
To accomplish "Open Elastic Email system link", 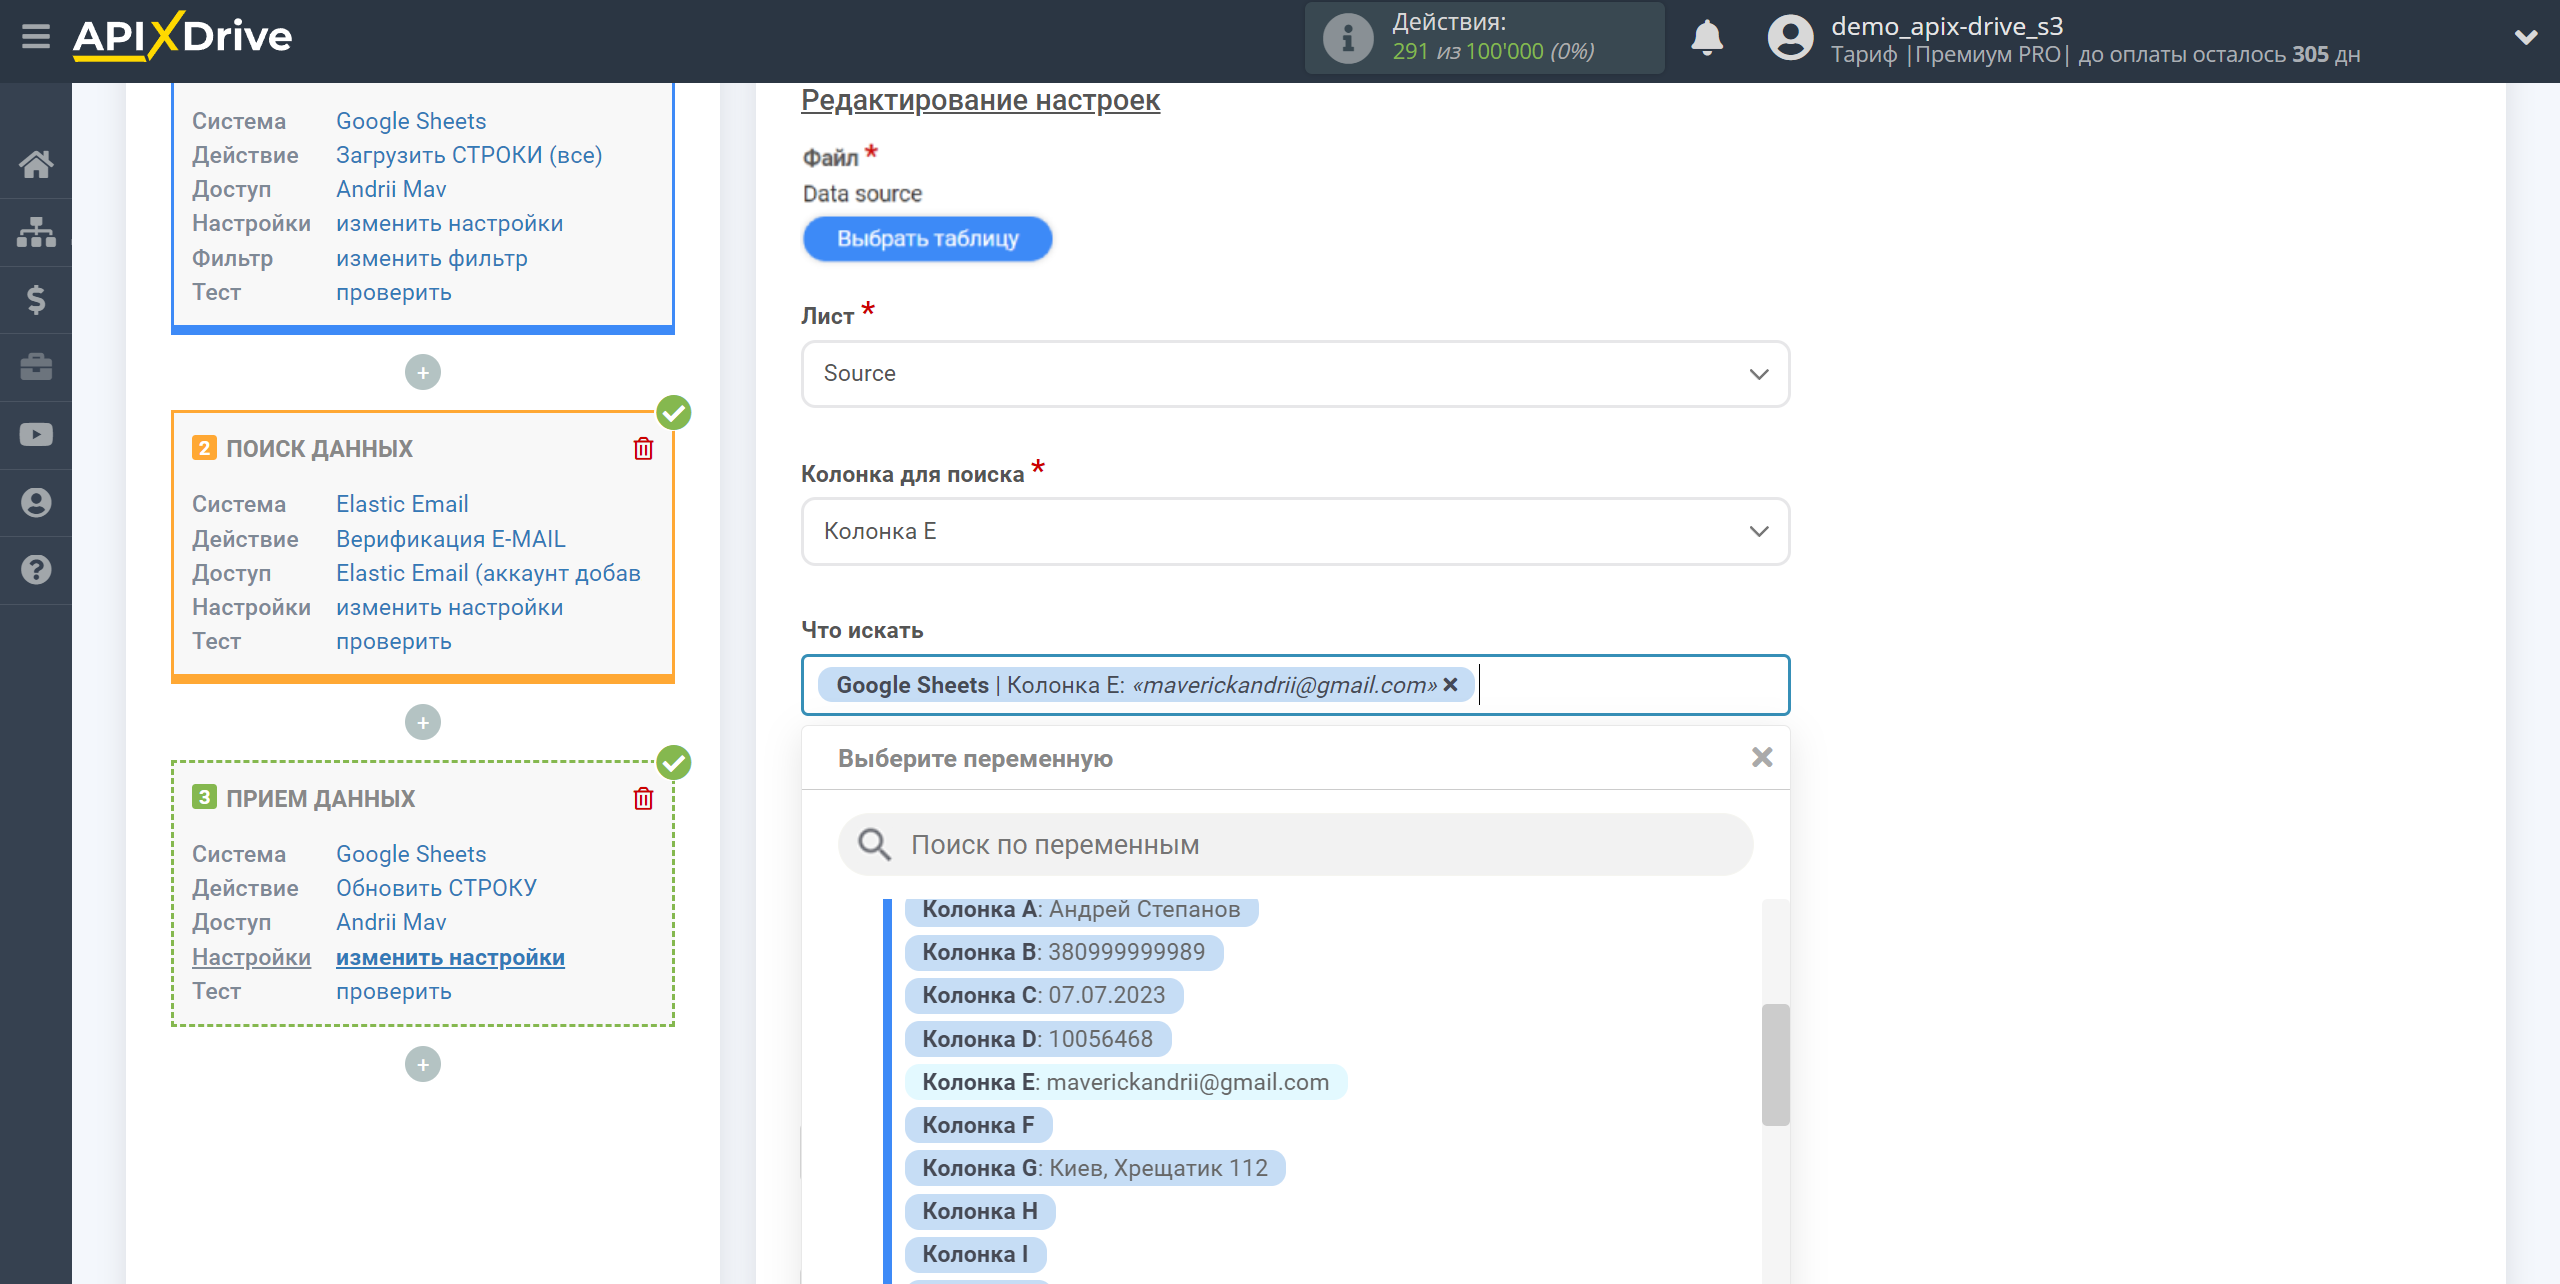I will pos(402,505).
